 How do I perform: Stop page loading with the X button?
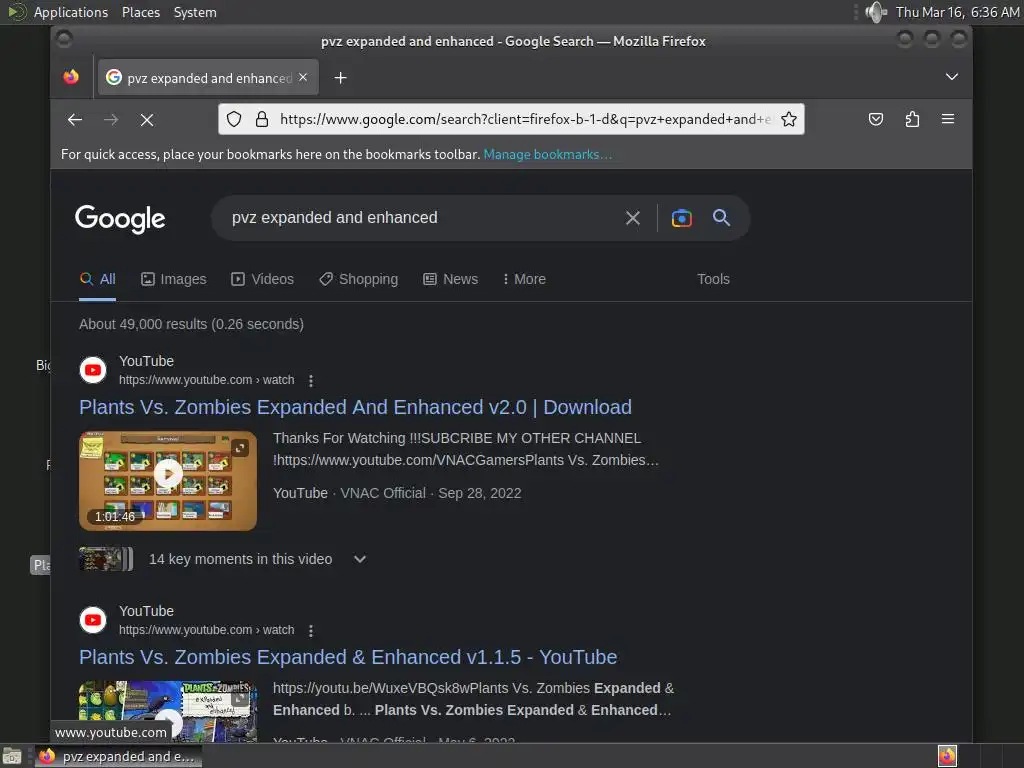tap(147, 120)
